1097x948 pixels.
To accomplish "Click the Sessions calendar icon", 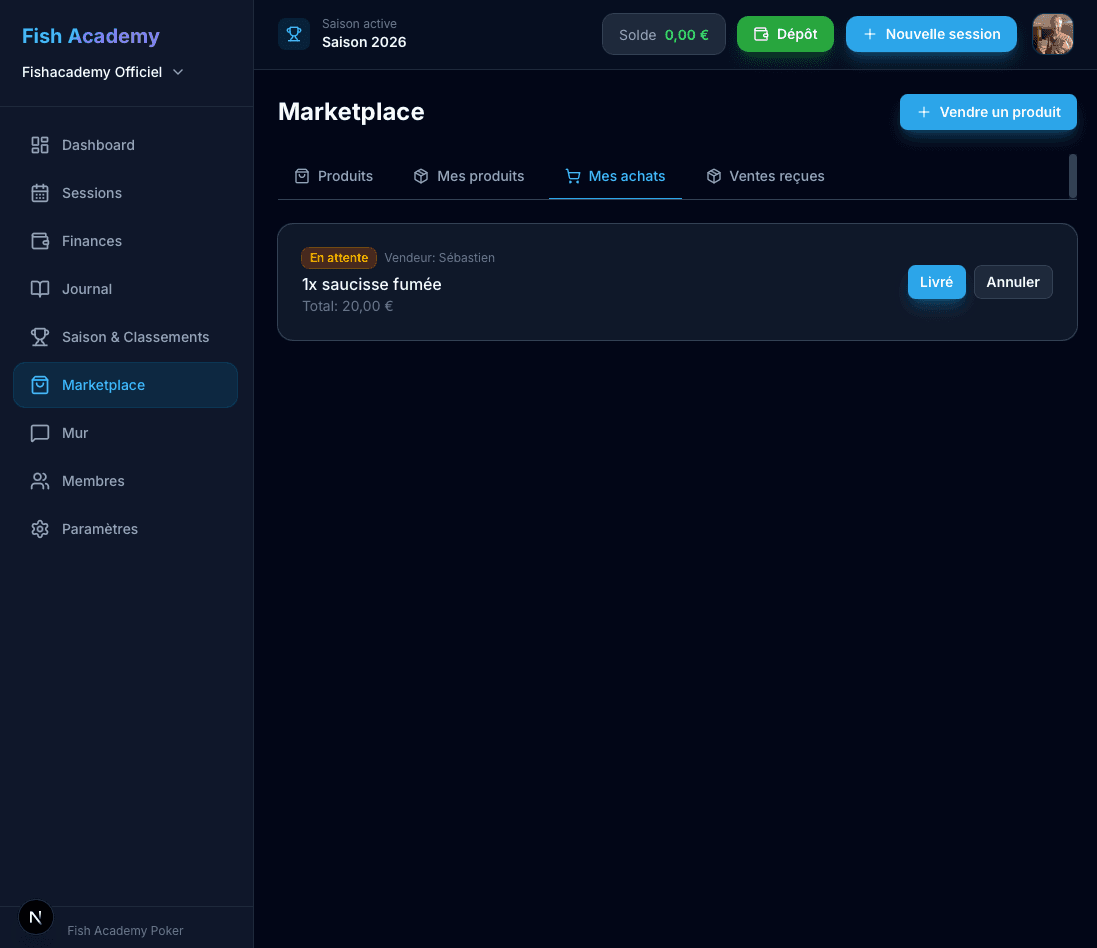I will click(x=40, y=193).
